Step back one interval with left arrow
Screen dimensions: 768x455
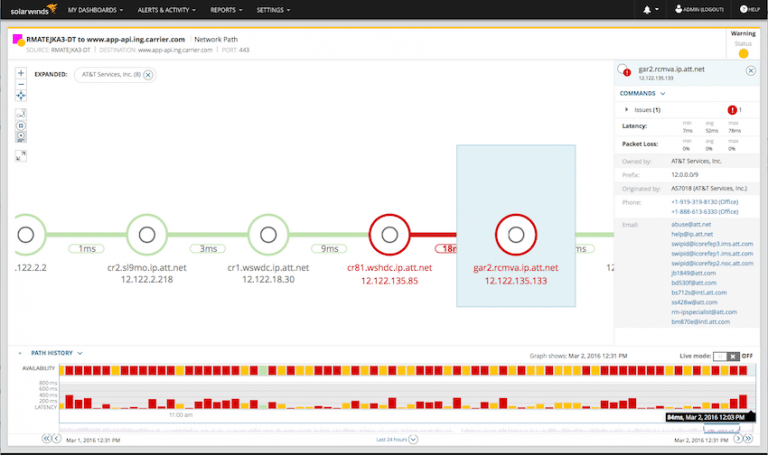click(56, 438)
